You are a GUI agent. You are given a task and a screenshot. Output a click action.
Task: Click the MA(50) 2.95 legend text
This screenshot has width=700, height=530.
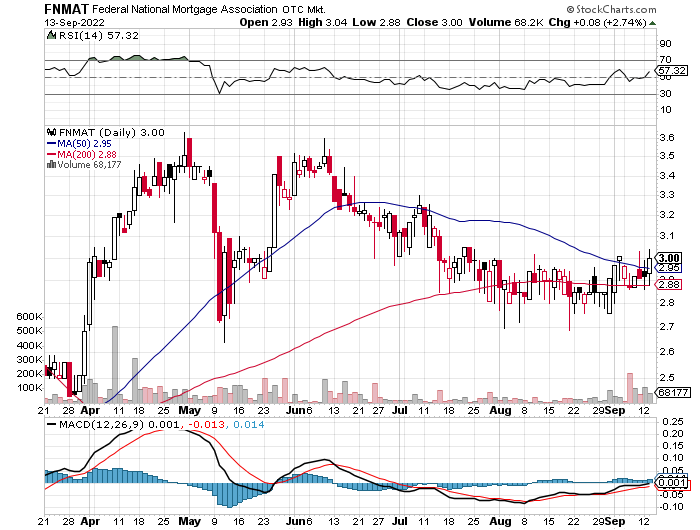click(x=84, y=143)
